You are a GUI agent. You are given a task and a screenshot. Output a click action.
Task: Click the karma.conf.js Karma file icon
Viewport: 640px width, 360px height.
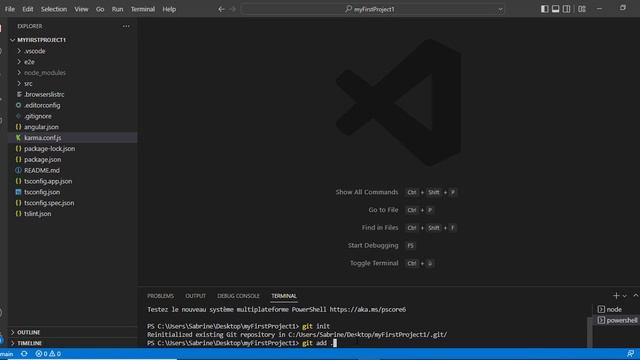(x=18, y=138)
